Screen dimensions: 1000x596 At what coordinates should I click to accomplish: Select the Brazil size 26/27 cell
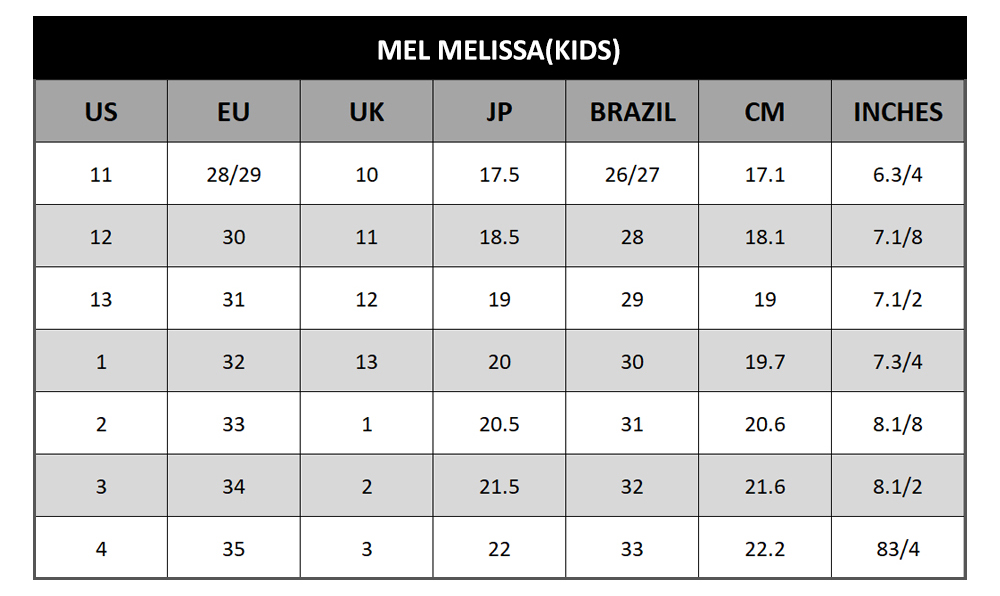pos(632,175)
